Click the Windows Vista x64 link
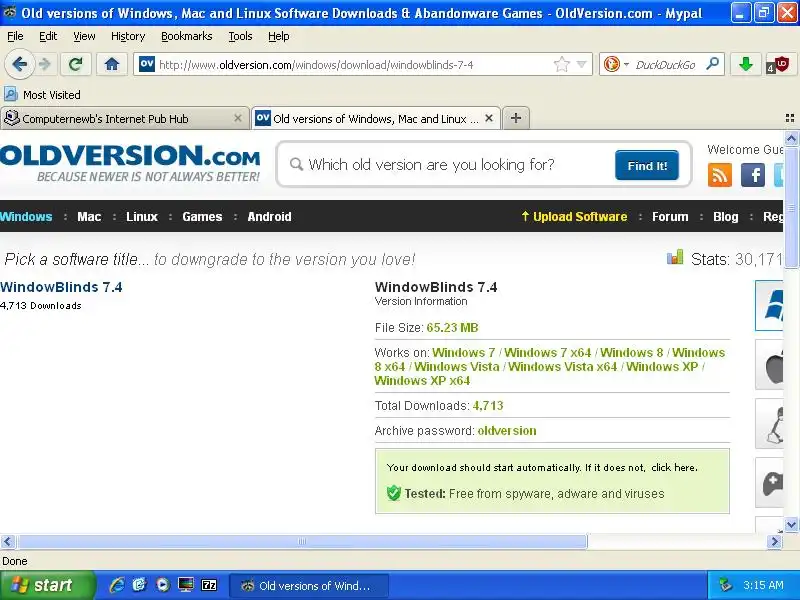Viewport: 800px width, 600px height. (562, 366)
